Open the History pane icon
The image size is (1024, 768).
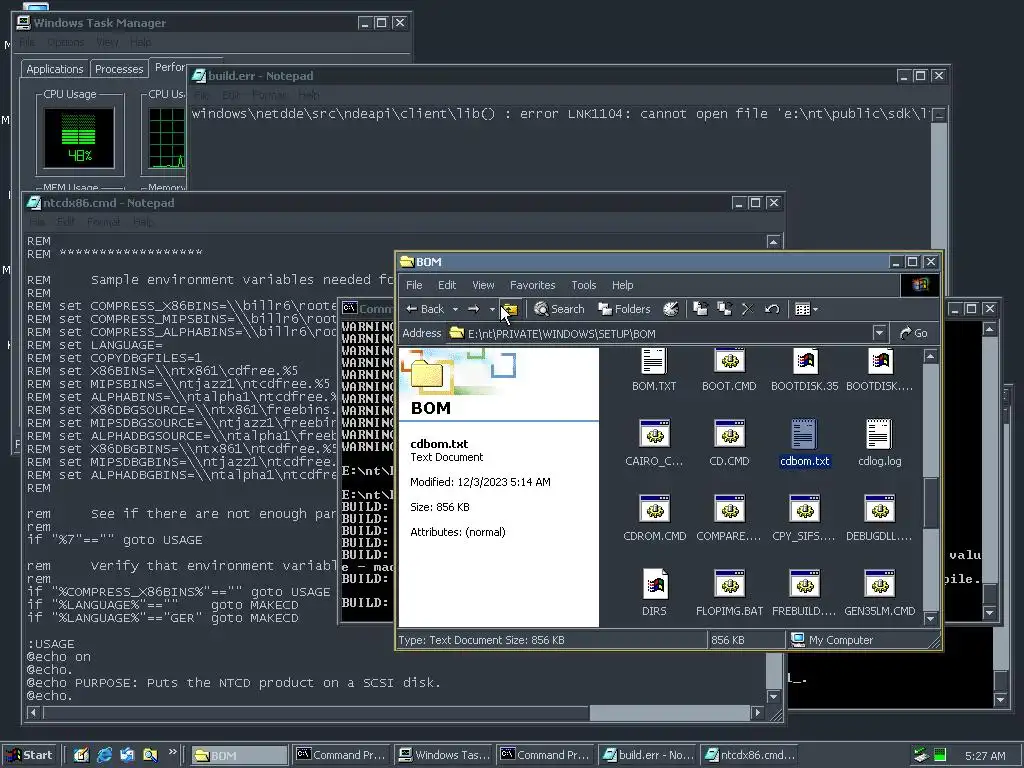(671, 309)
